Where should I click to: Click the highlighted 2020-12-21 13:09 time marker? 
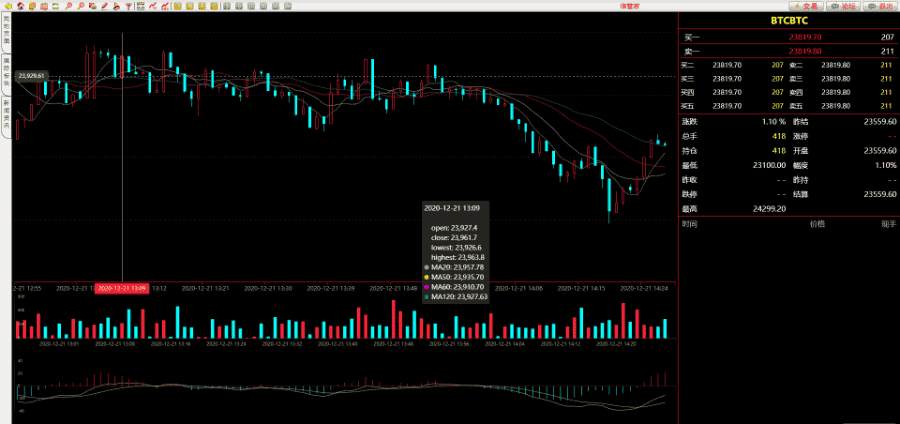[122, 288]
